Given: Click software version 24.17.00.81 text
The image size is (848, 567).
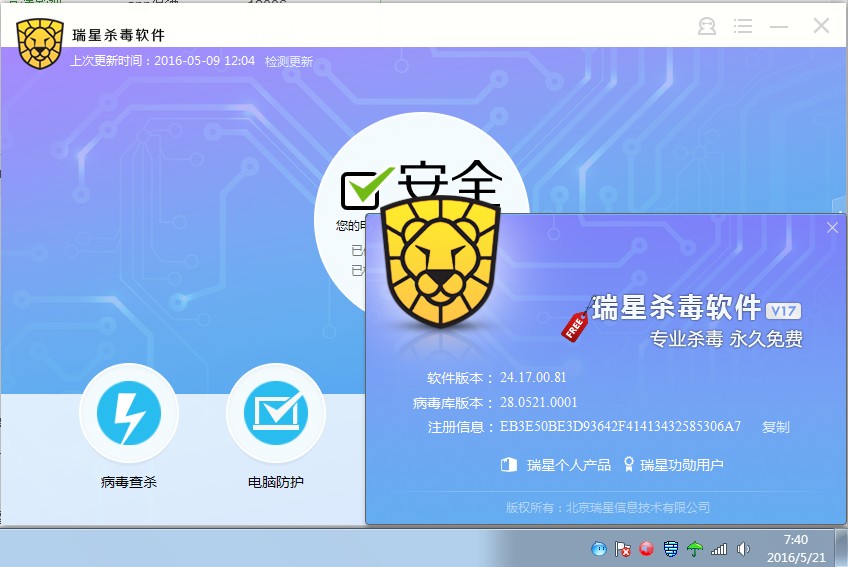Looking at the screenshot, I should 533,377.
